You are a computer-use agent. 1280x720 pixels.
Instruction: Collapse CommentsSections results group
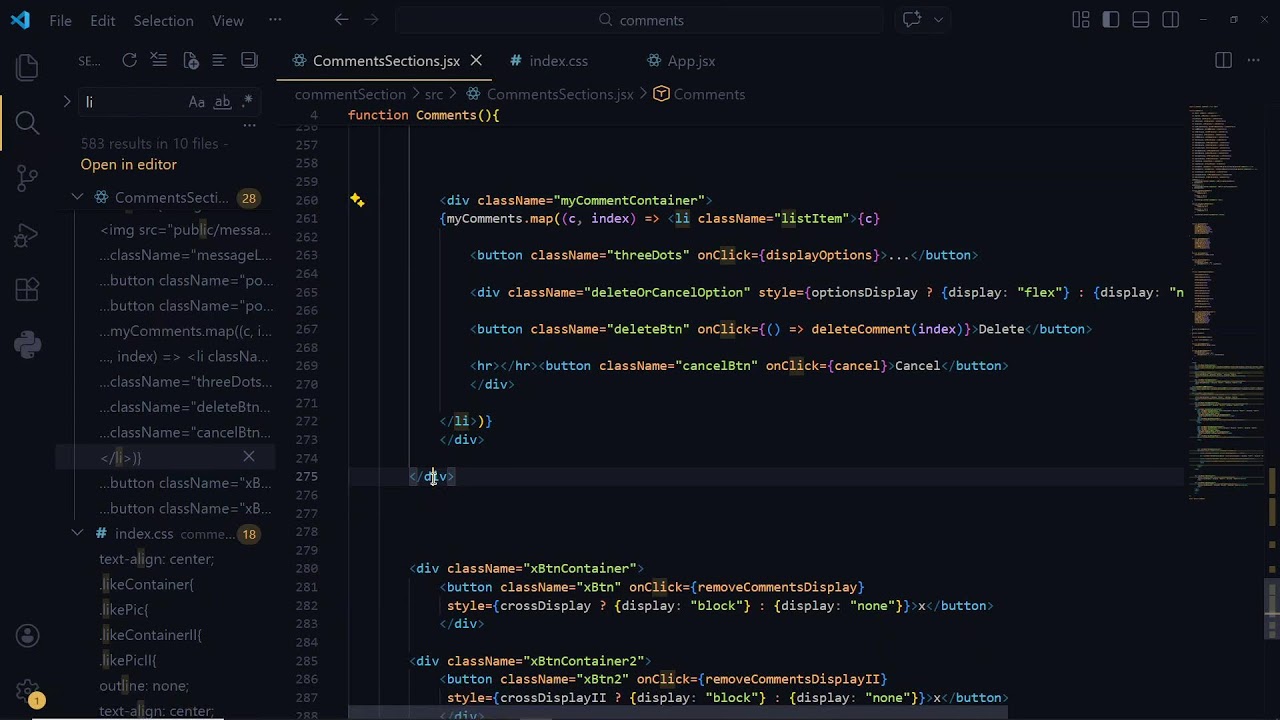click(77, 197)
